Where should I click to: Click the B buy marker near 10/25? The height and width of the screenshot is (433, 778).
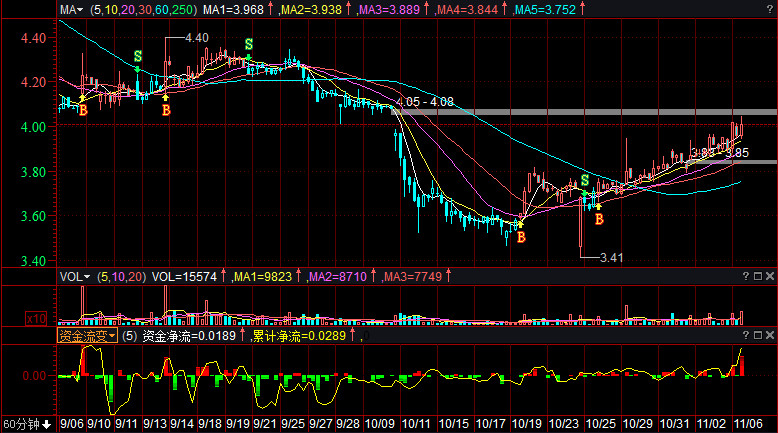pyautogui.click(x=599, y=218)
